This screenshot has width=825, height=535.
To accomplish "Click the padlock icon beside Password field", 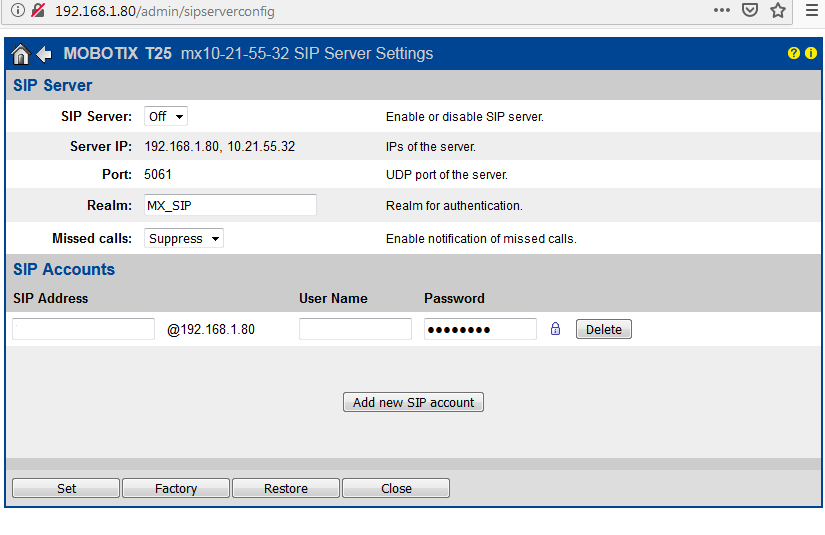I will [556, 329].
